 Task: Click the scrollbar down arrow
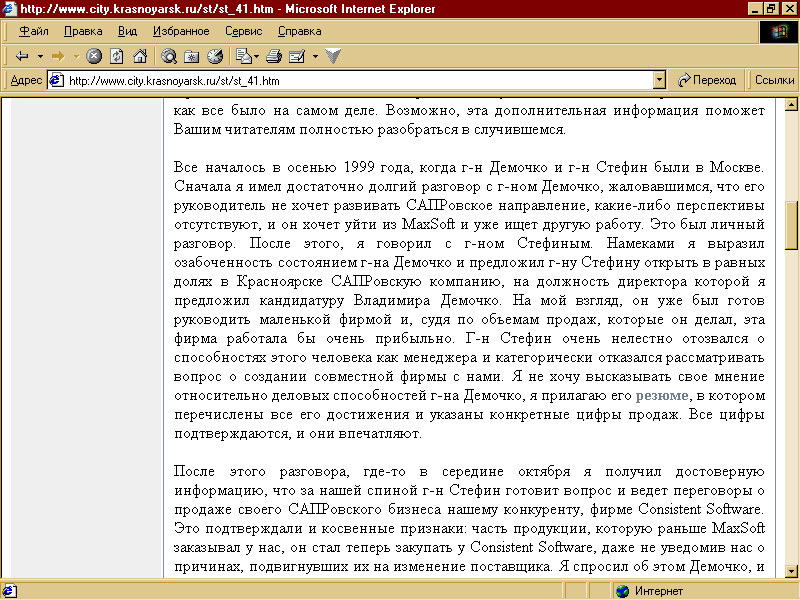coord(791,571)
